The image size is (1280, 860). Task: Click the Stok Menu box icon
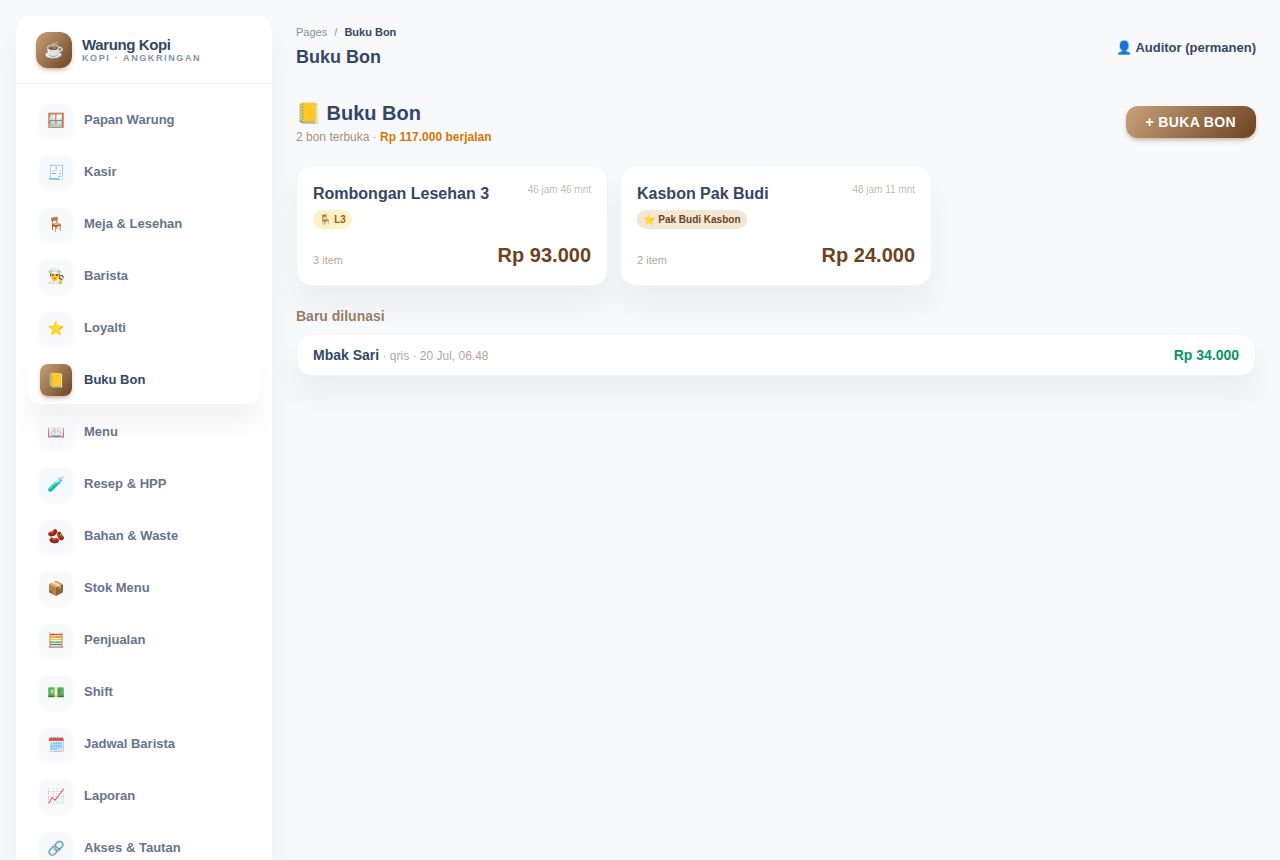(x=56, y=588)
